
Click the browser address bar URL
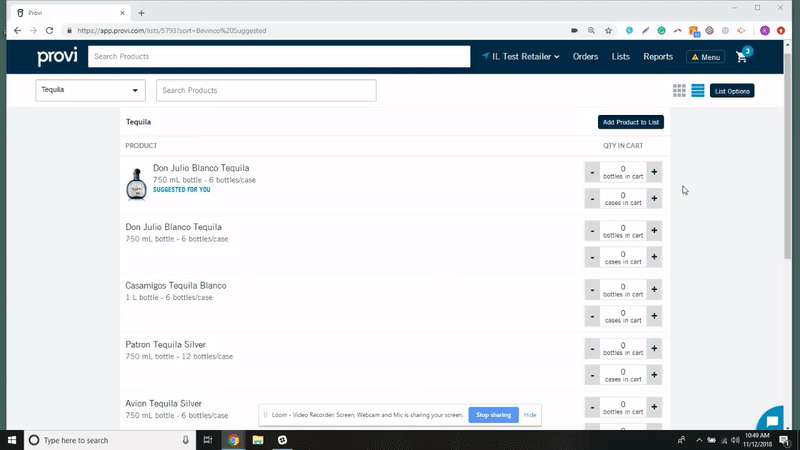172,31
